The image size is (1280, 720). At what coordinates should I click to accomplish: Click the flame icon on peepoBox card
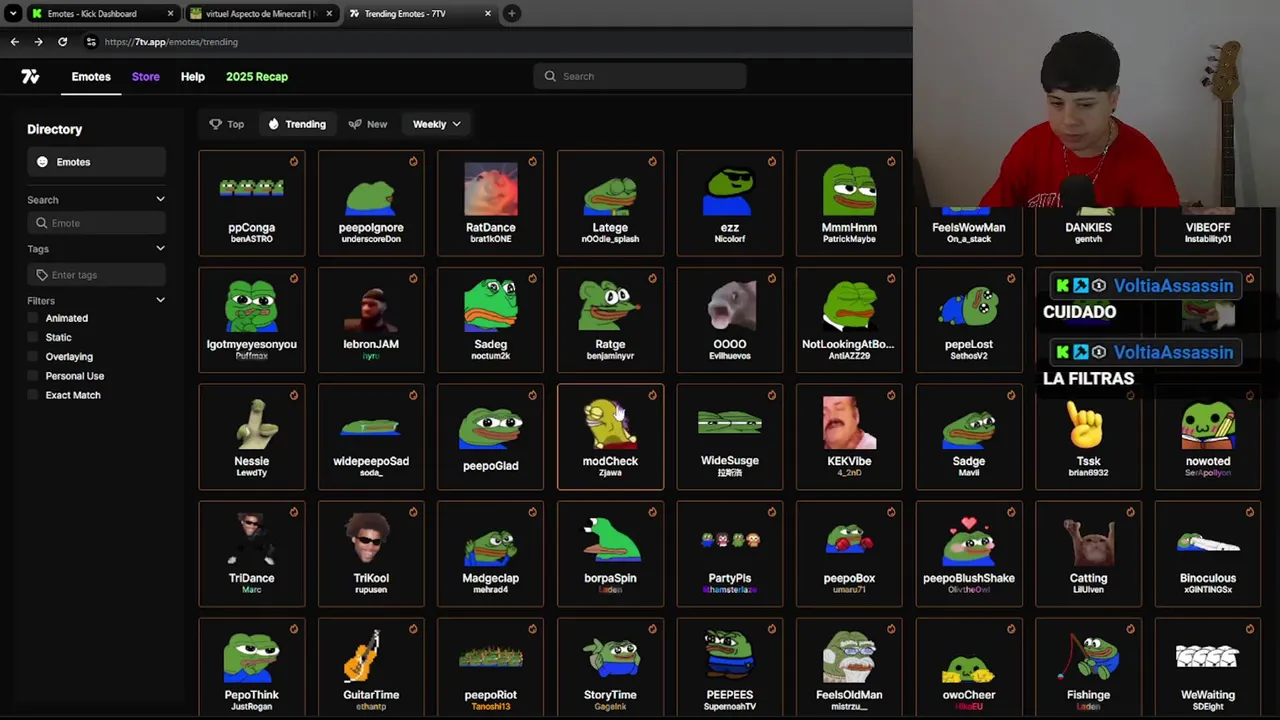coord(891,512)
